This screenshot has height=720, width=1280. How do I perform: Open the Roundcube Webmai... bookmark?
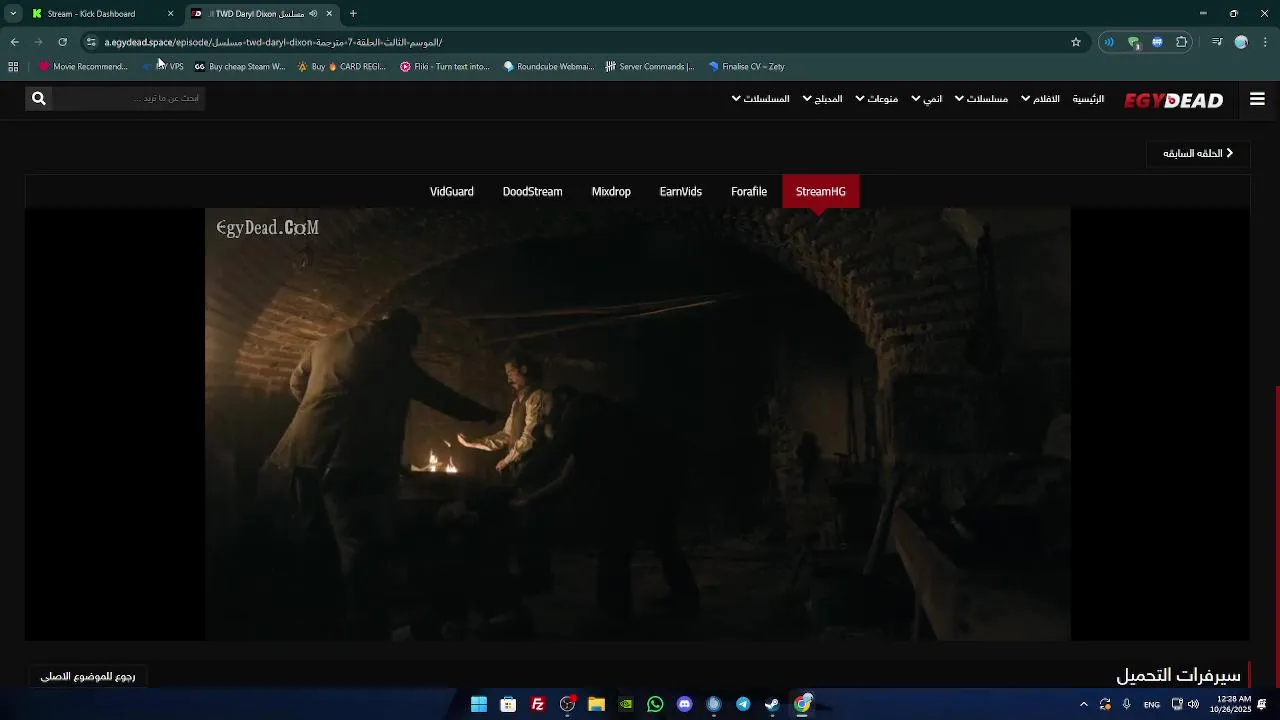point(548,67)
